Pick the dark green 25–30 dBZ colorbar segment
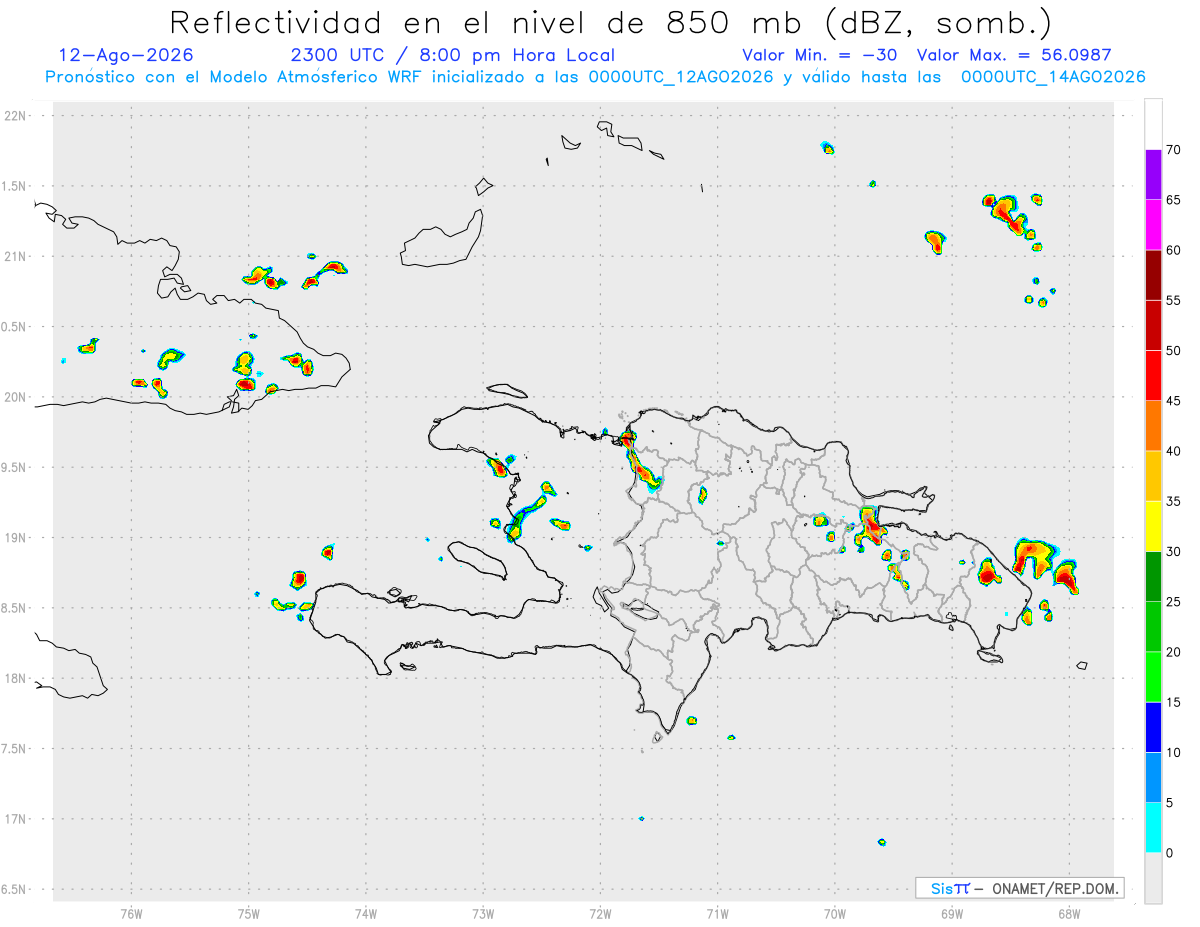Viewport: 1200px width, 927px height. click(x=1153, y=577)
